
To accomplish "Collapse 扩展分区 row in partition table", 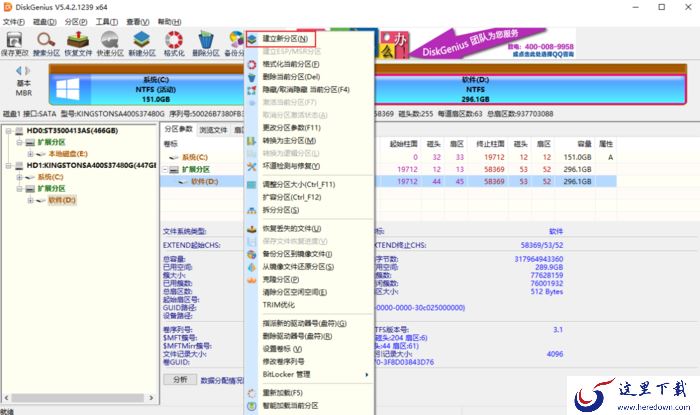I will click(165, 170).
